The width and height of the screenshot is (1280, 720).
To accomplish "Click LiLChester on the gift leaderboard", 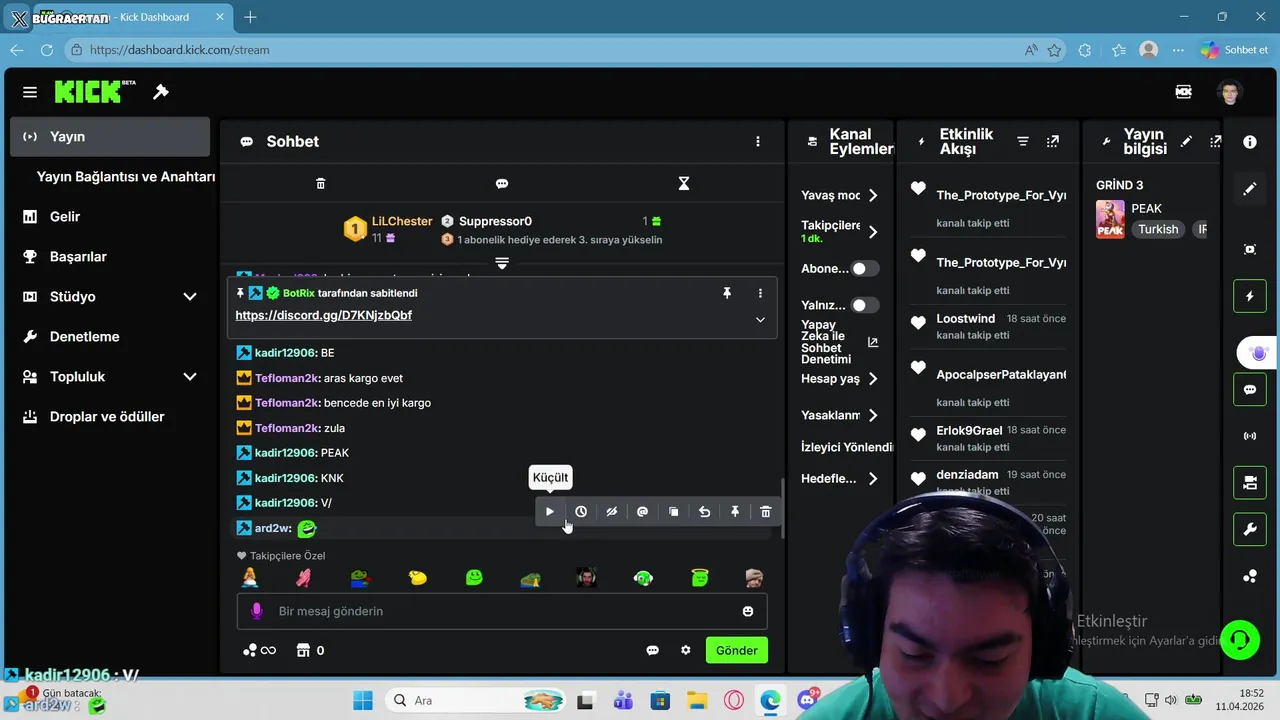I will 402,221.
